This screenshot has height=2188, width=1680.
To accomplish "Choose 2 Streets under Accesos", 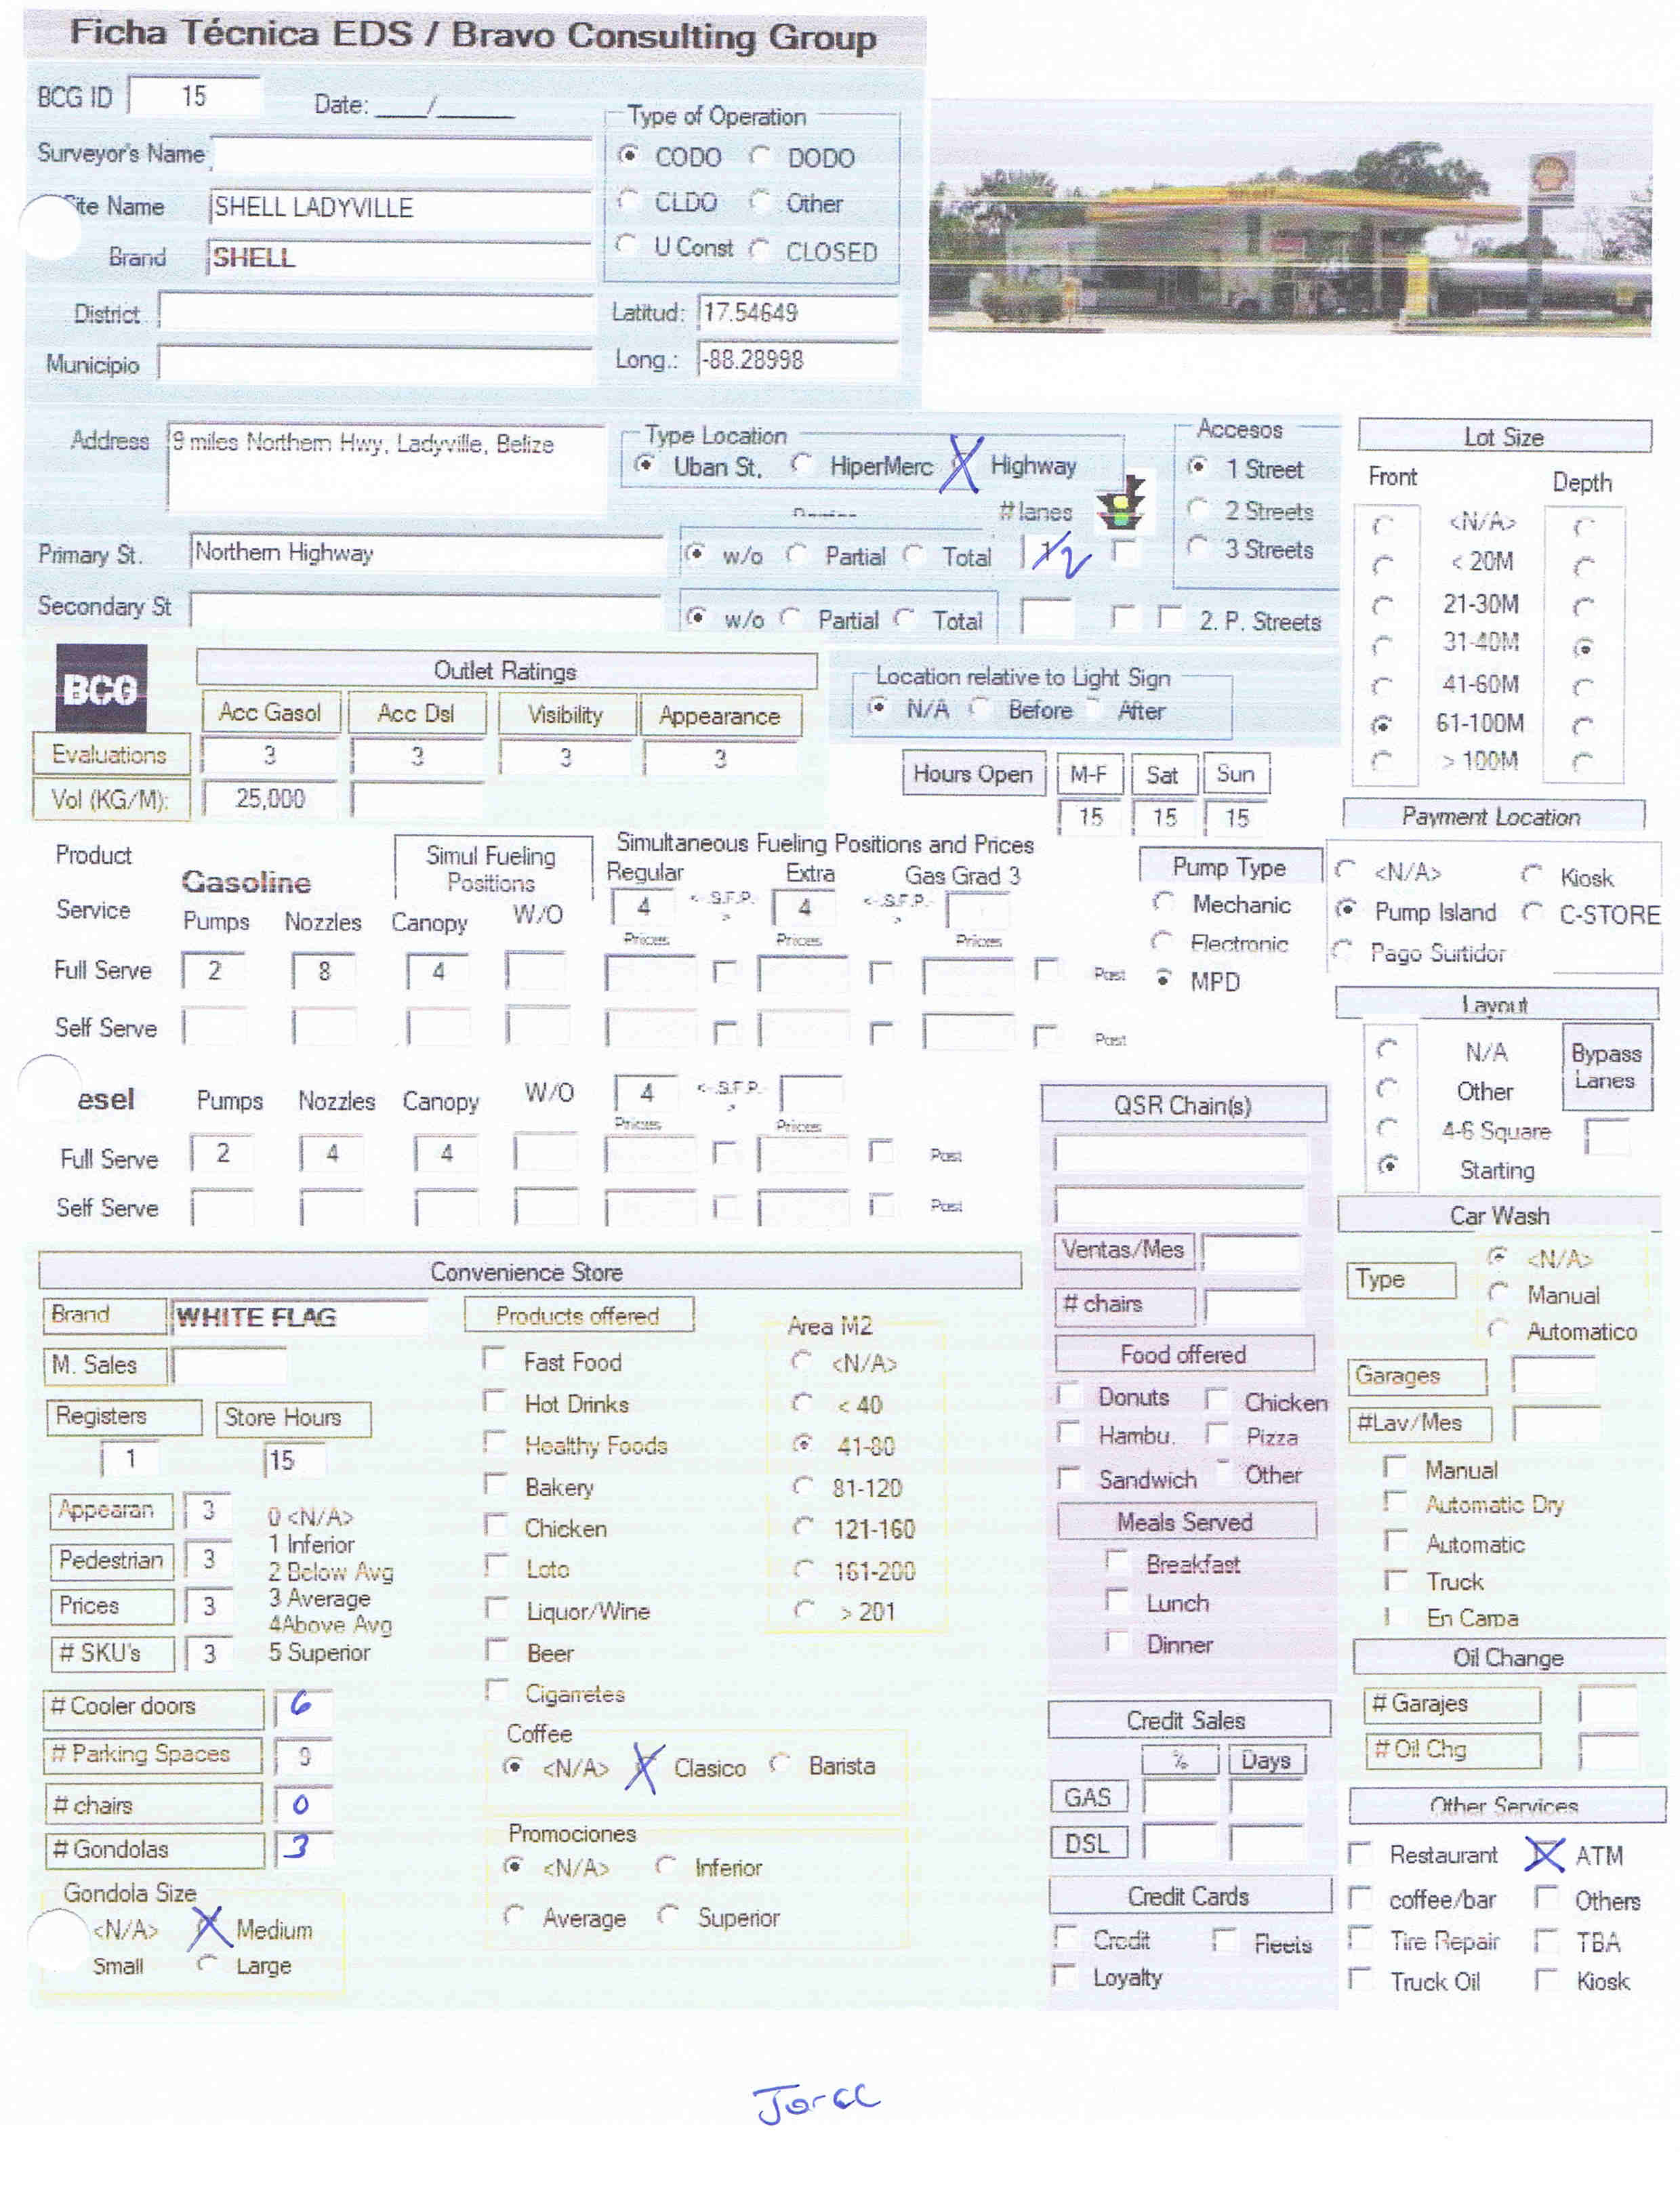I will coord(1198,508).
